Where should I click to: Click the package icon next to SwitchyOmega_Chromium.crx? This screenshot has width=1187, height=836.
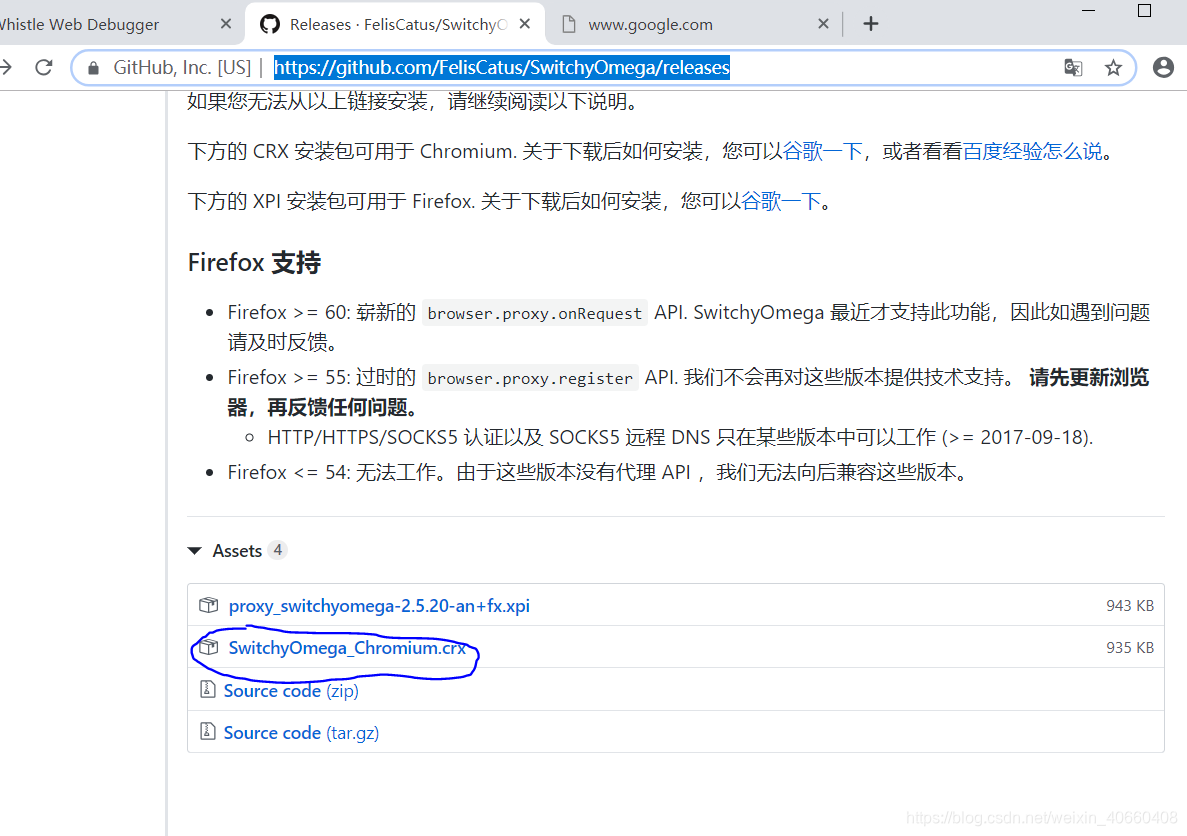tap(208, 647)
